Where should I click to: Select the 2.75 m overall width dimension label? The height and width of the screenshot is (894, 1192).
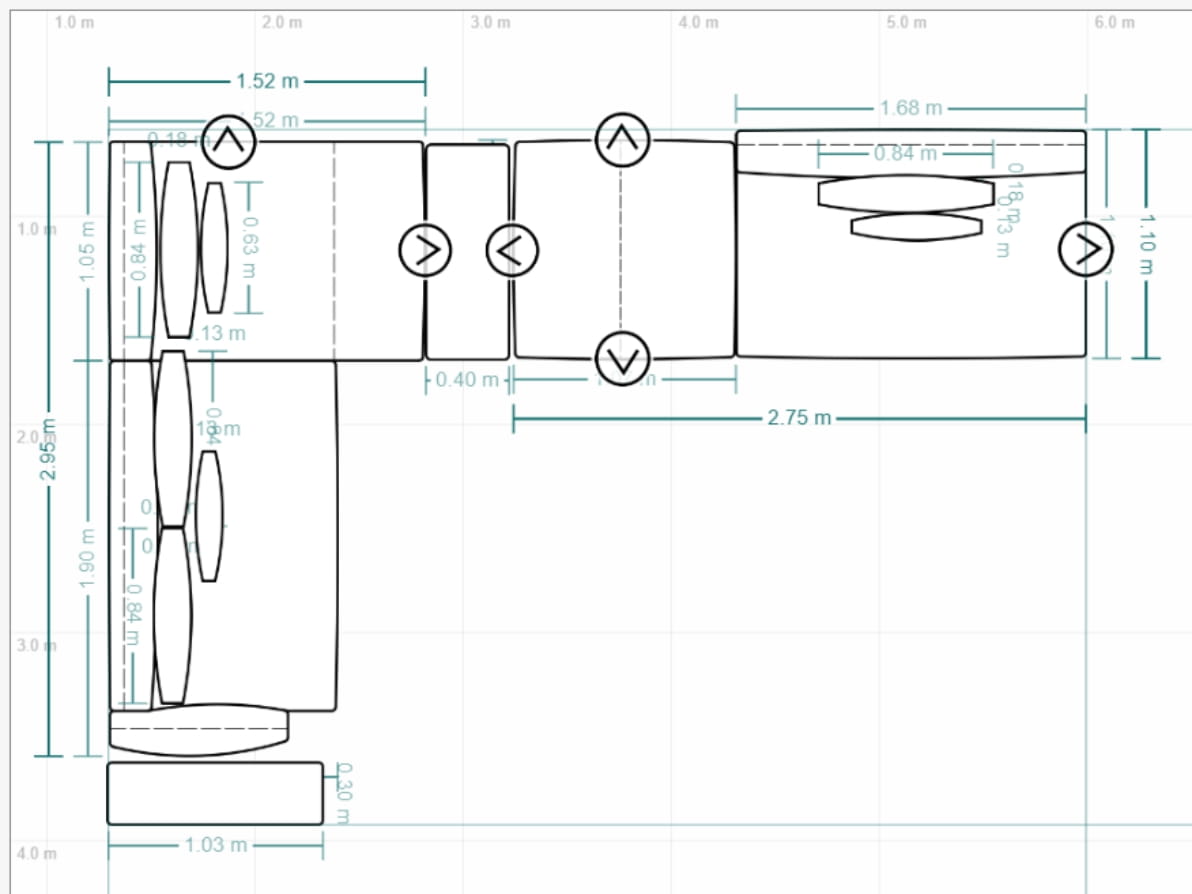click(x=799, y=418)
